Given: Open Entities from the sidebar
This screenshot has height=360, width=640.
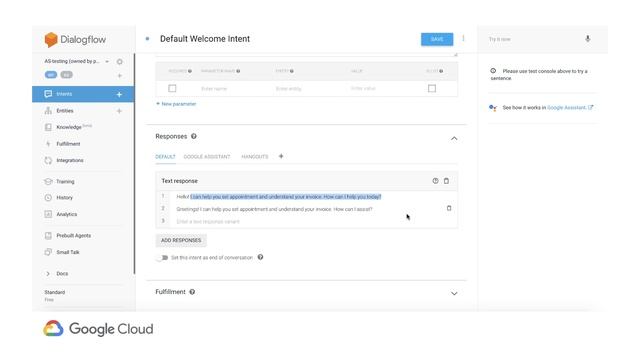Looking at the screenshot, I should (64, 111).
